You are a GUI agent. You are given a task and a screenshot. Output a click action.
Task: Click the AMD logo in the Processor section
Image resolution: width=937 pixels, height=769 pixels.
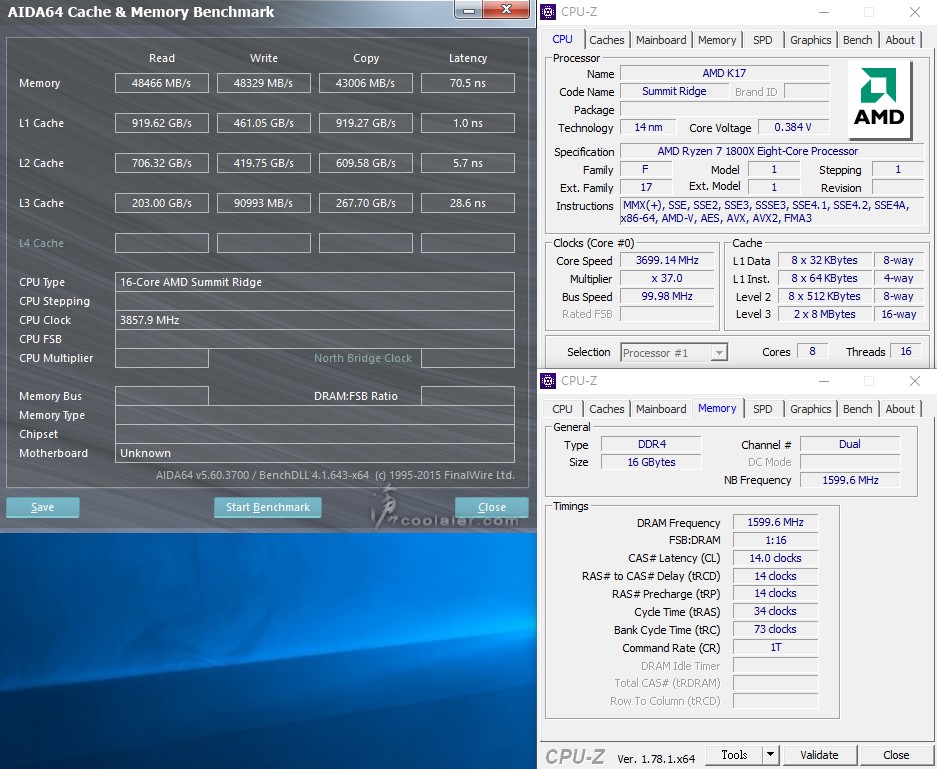(x=879, y=98)
